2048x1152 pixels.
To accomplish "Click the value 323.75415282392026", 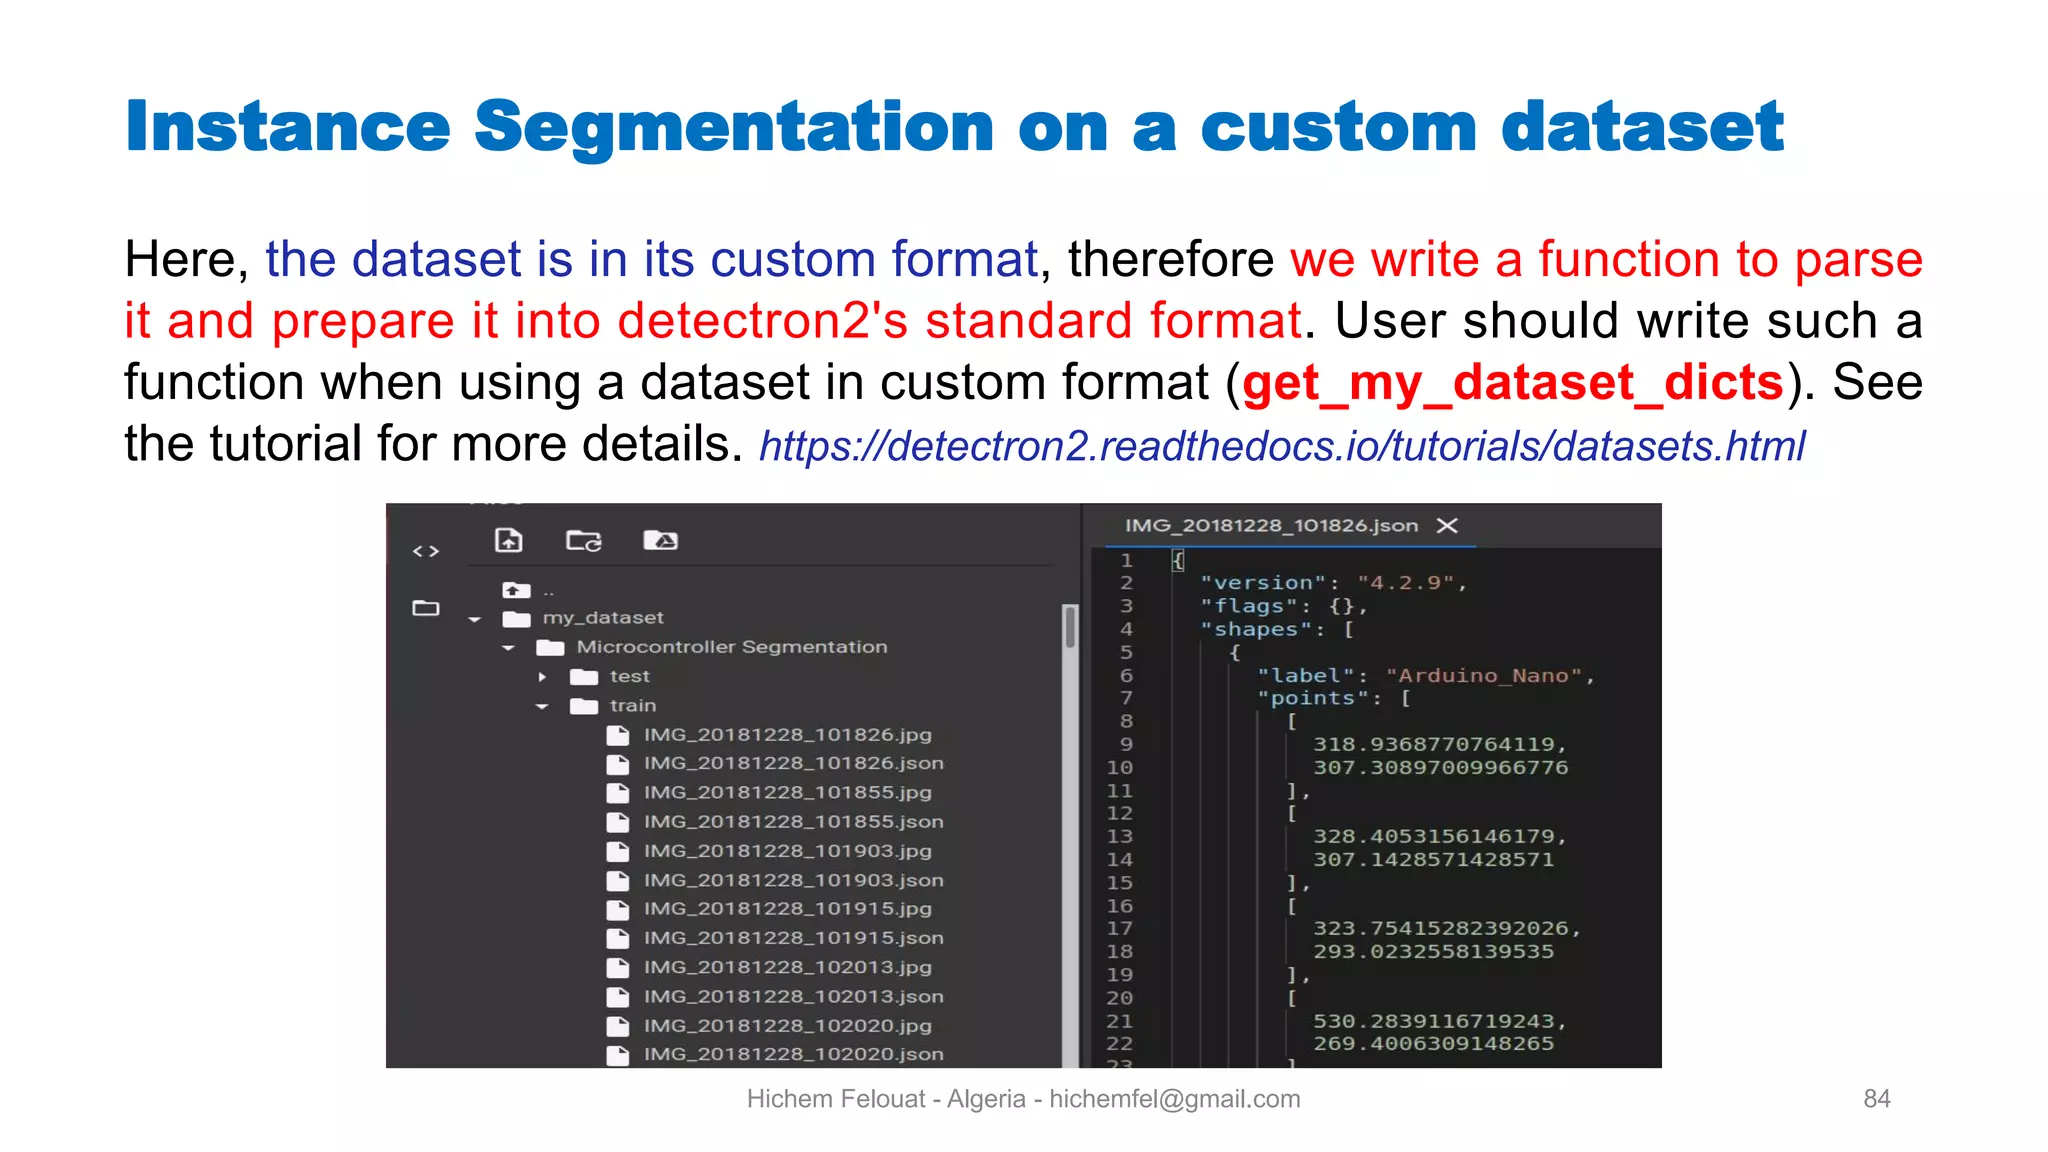I will click(1441, 928).
